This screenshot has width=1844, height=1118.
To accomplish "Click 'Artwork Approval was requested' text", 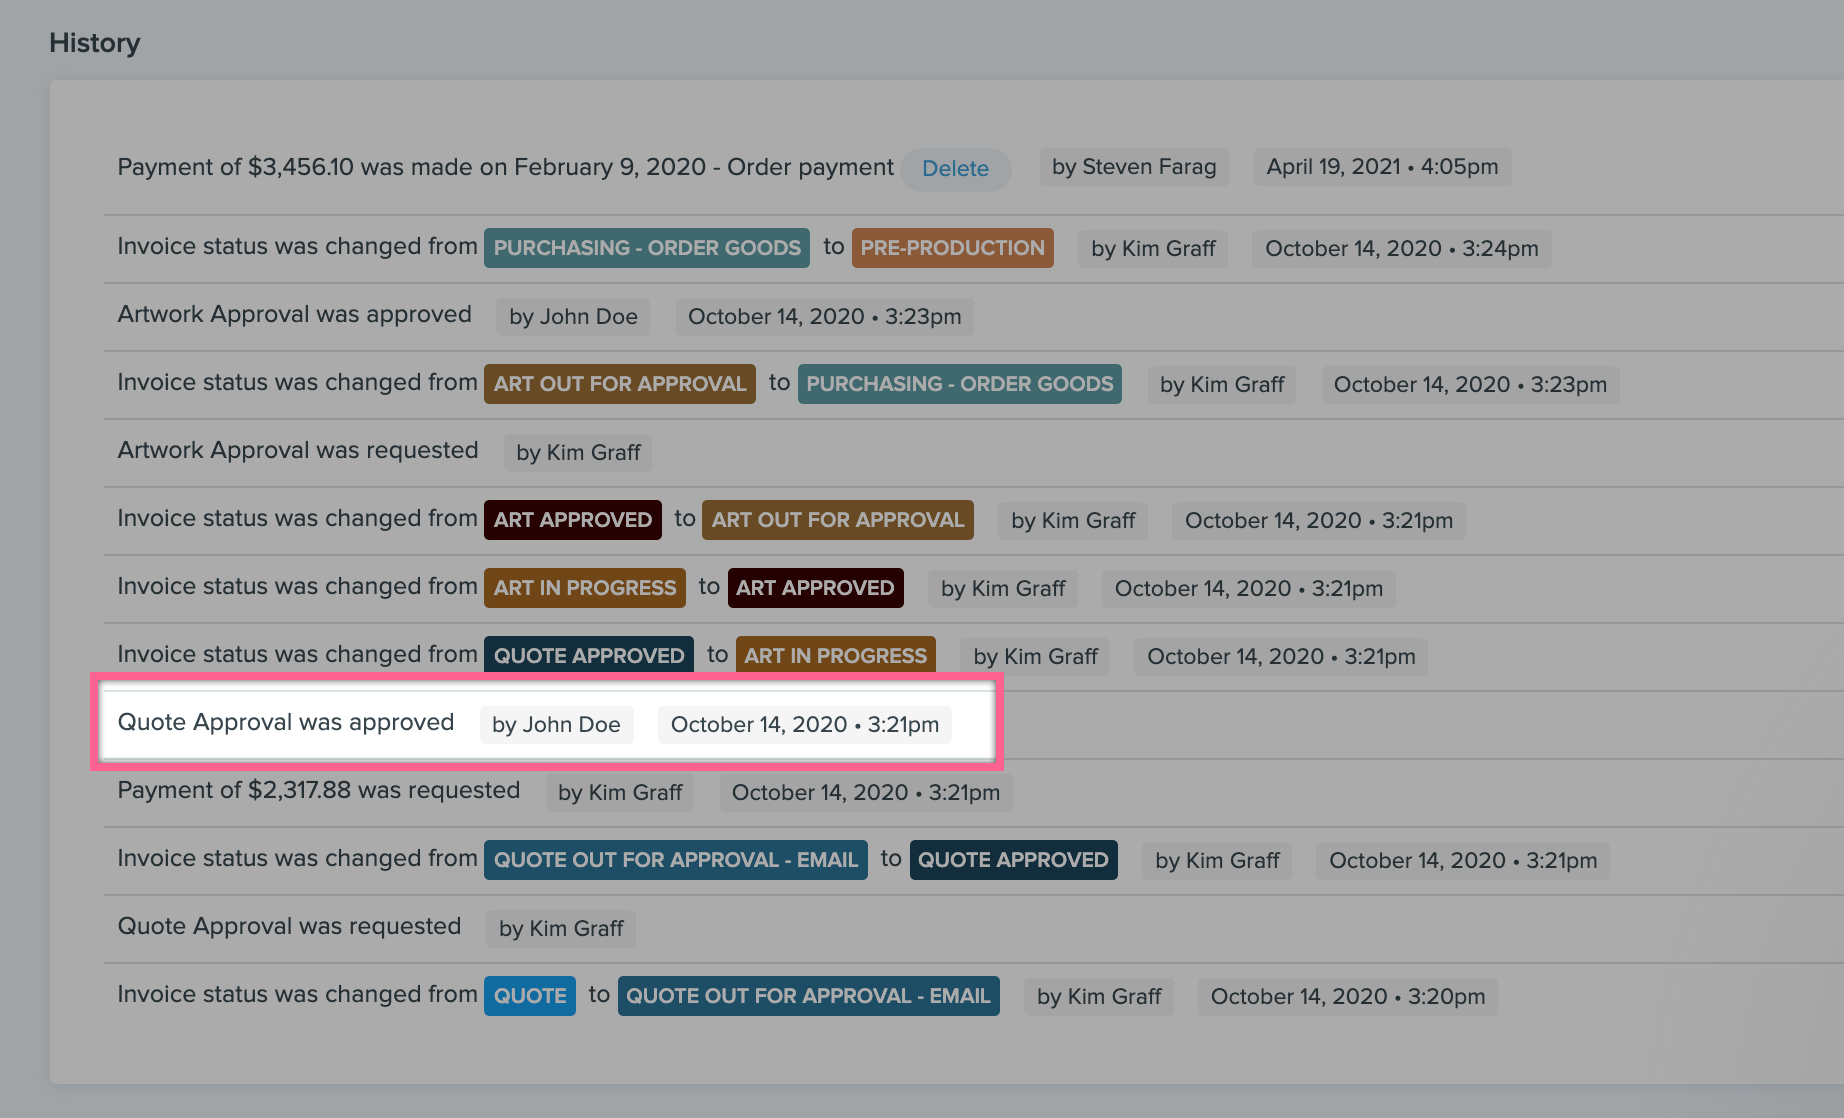I will click(x=298, y=450).
